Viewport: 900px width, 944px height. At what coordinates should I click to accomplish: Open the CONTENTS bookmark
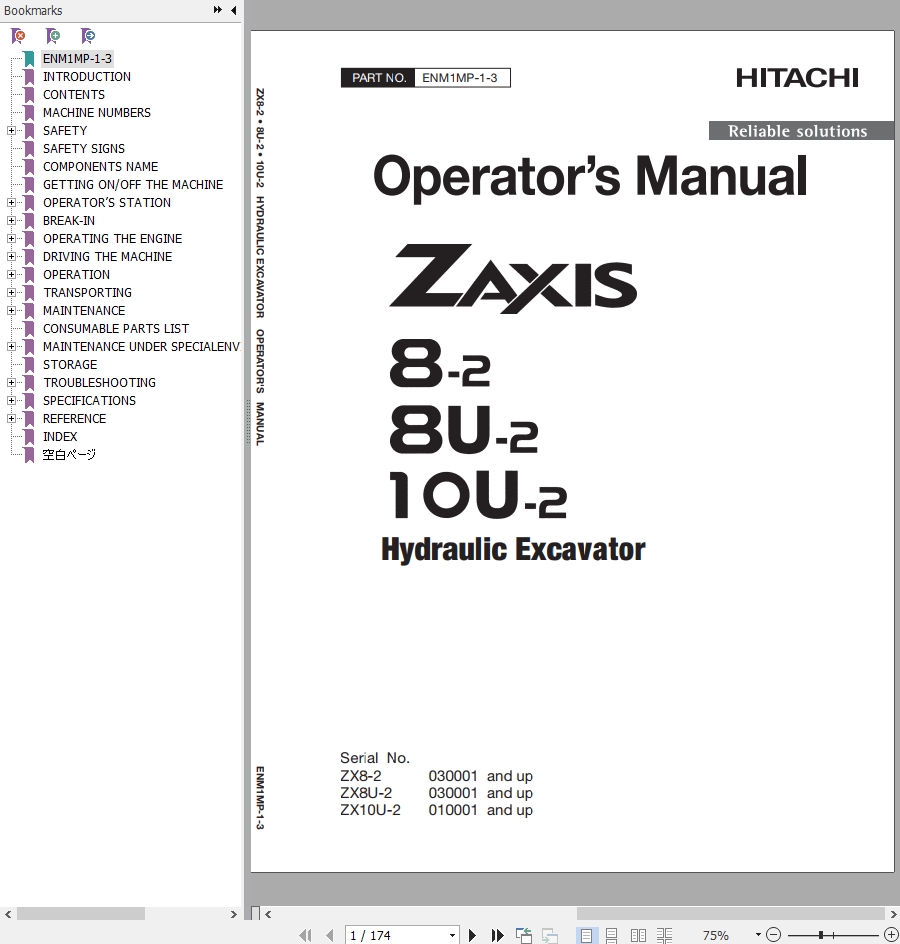[x=73, y=95]
